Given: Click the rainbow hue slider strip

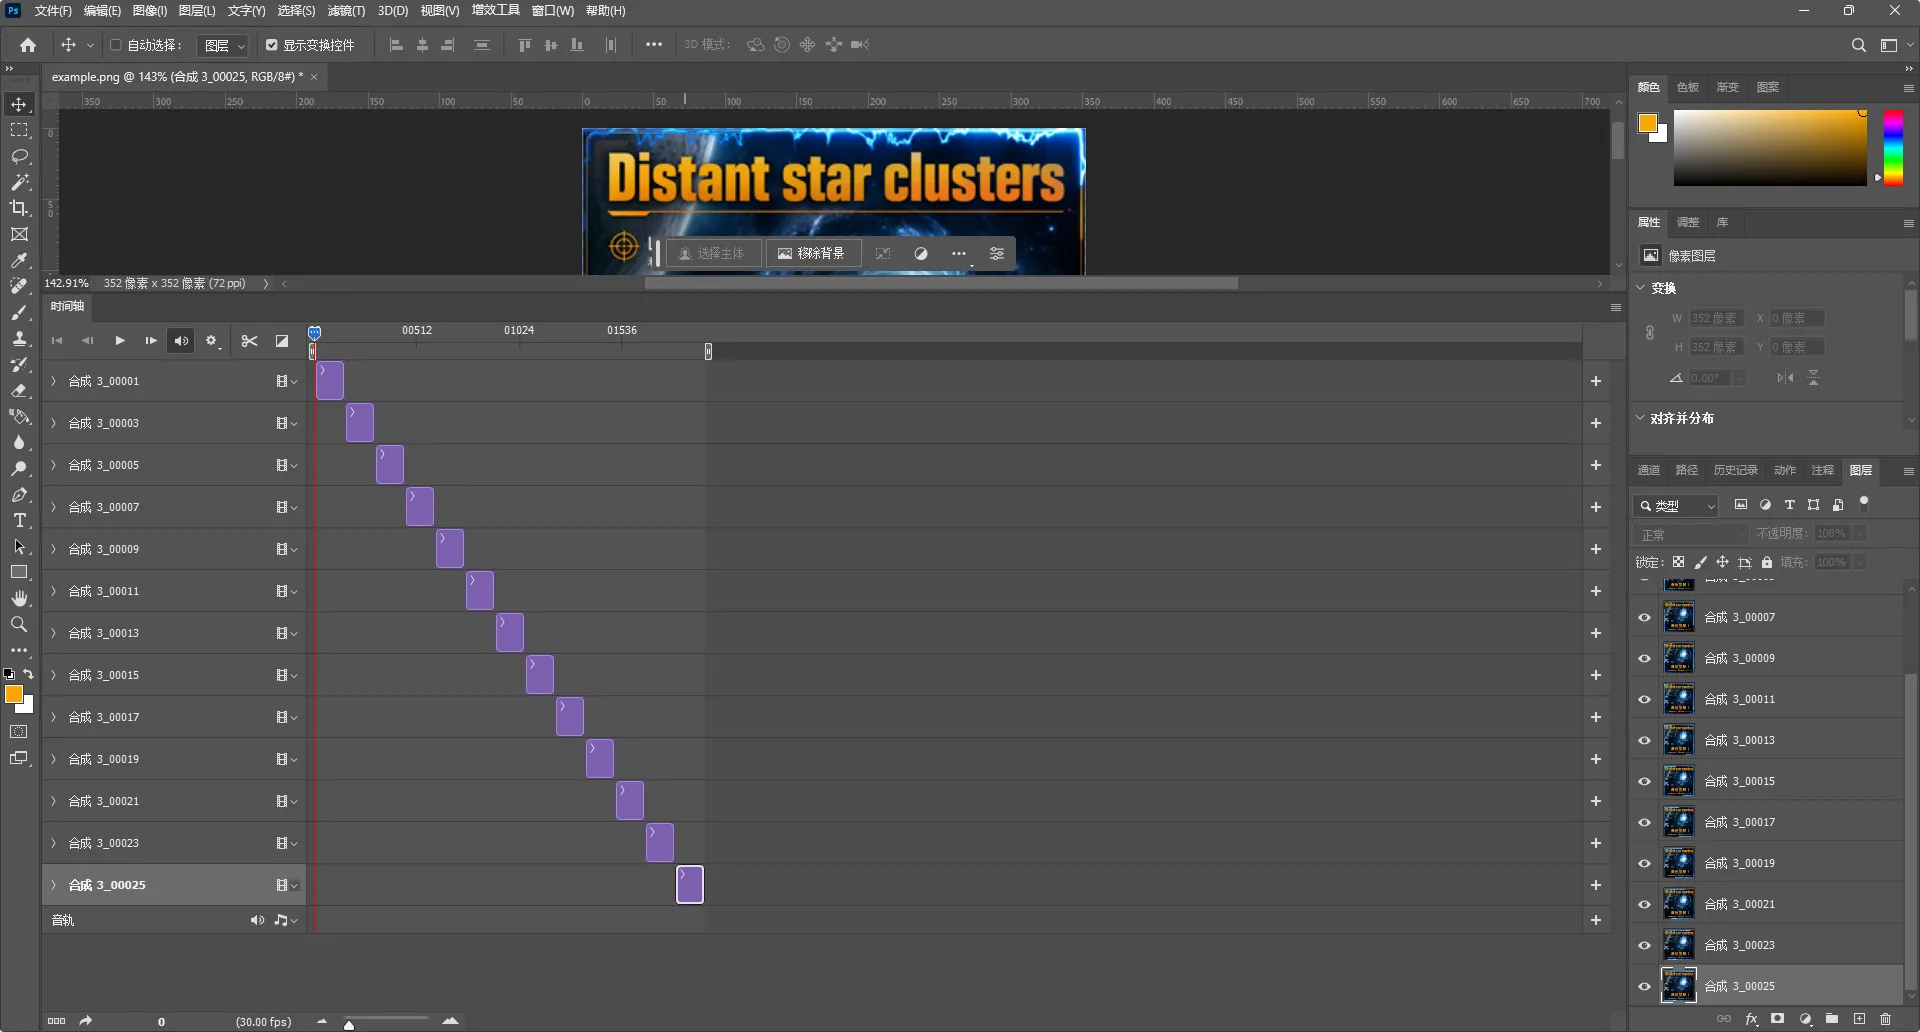Looking at the screenshot, I should click(x=1894, y=147).
